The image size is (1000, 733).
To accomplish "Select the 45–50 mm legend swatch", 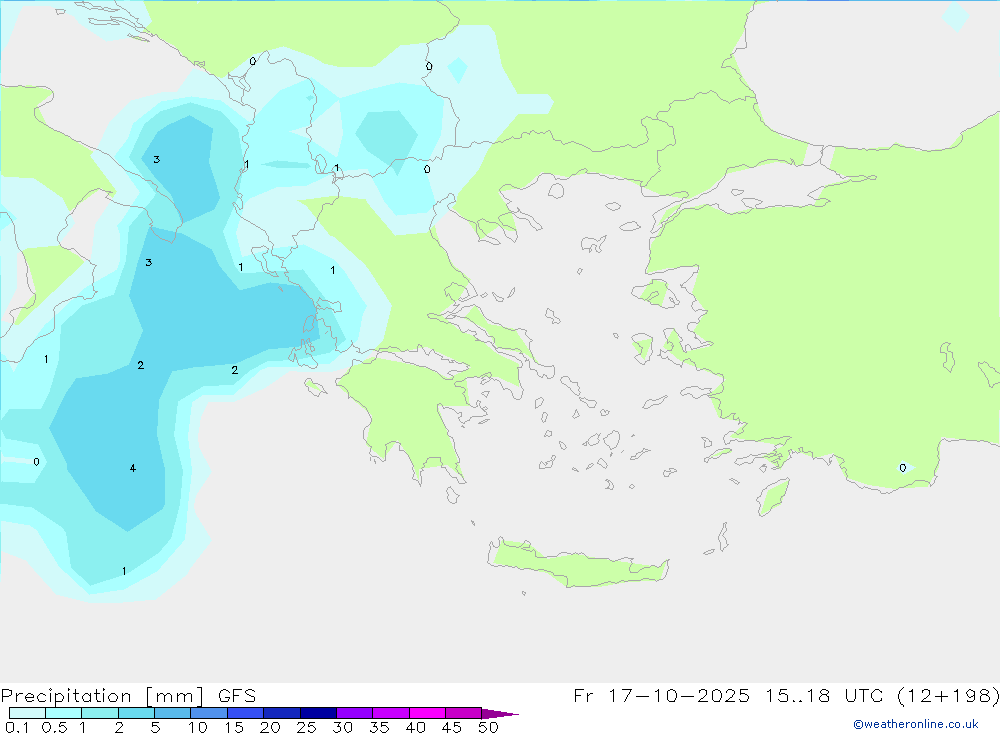I will pos(463,713).
